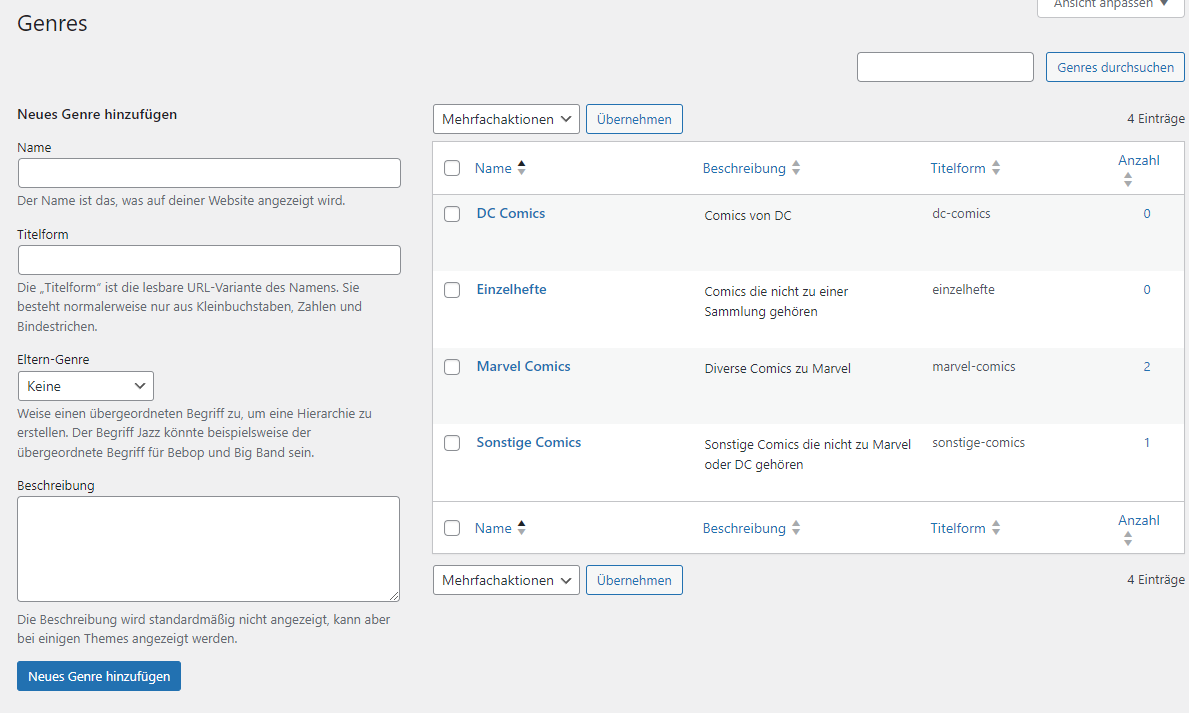Click Beschreibung sort arrows in table footer

point(796,529)
